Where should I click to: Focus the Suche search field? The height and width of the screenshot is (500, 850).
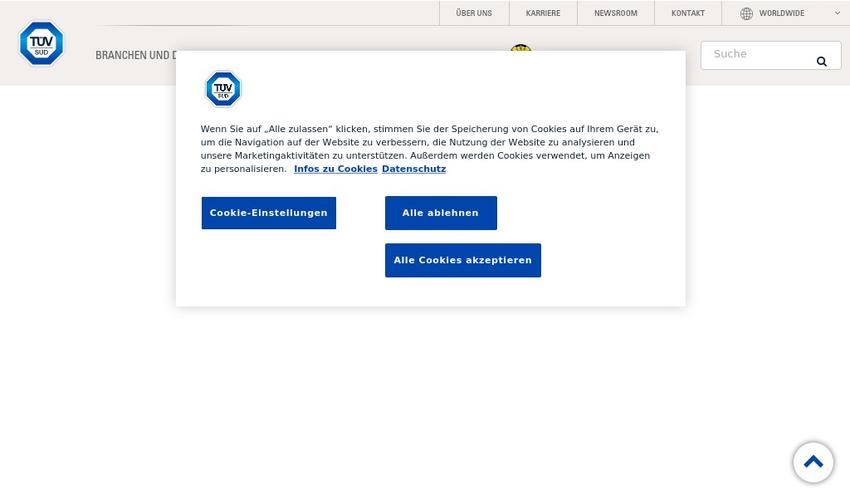[x=758, y=54]
